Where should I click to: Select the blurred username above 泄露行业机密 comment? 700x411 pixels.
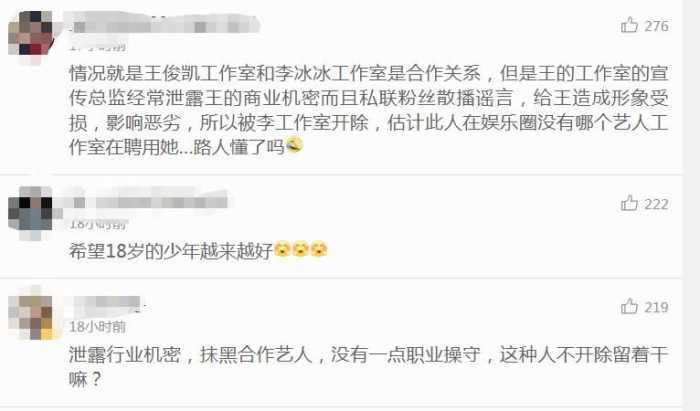(107, 303)
